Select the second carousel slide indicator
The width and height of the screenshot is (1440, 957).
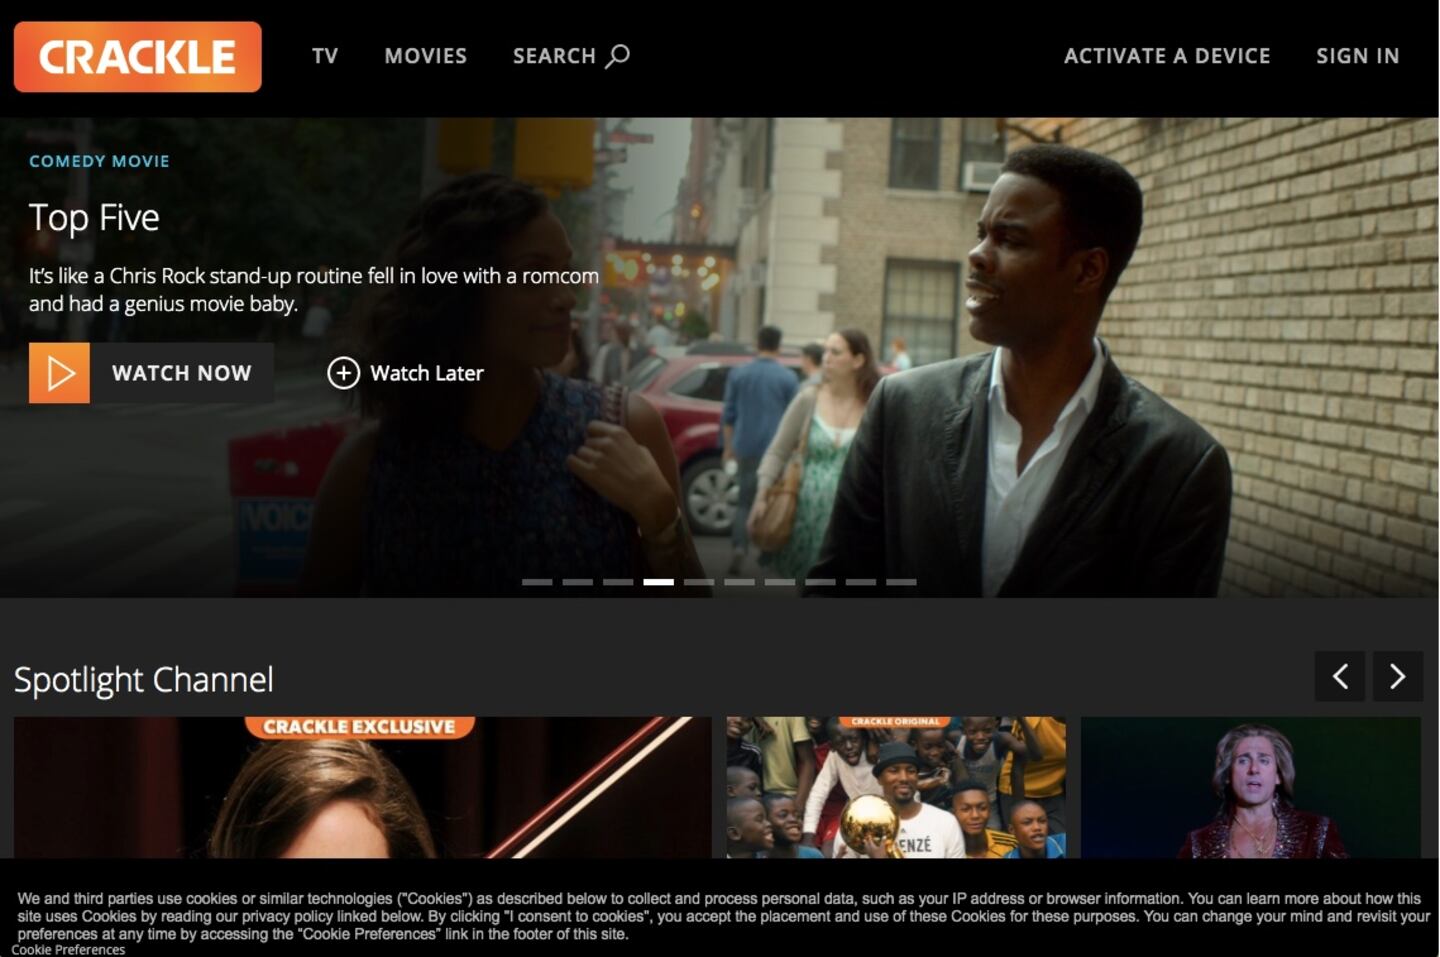[x=577, y=582]
